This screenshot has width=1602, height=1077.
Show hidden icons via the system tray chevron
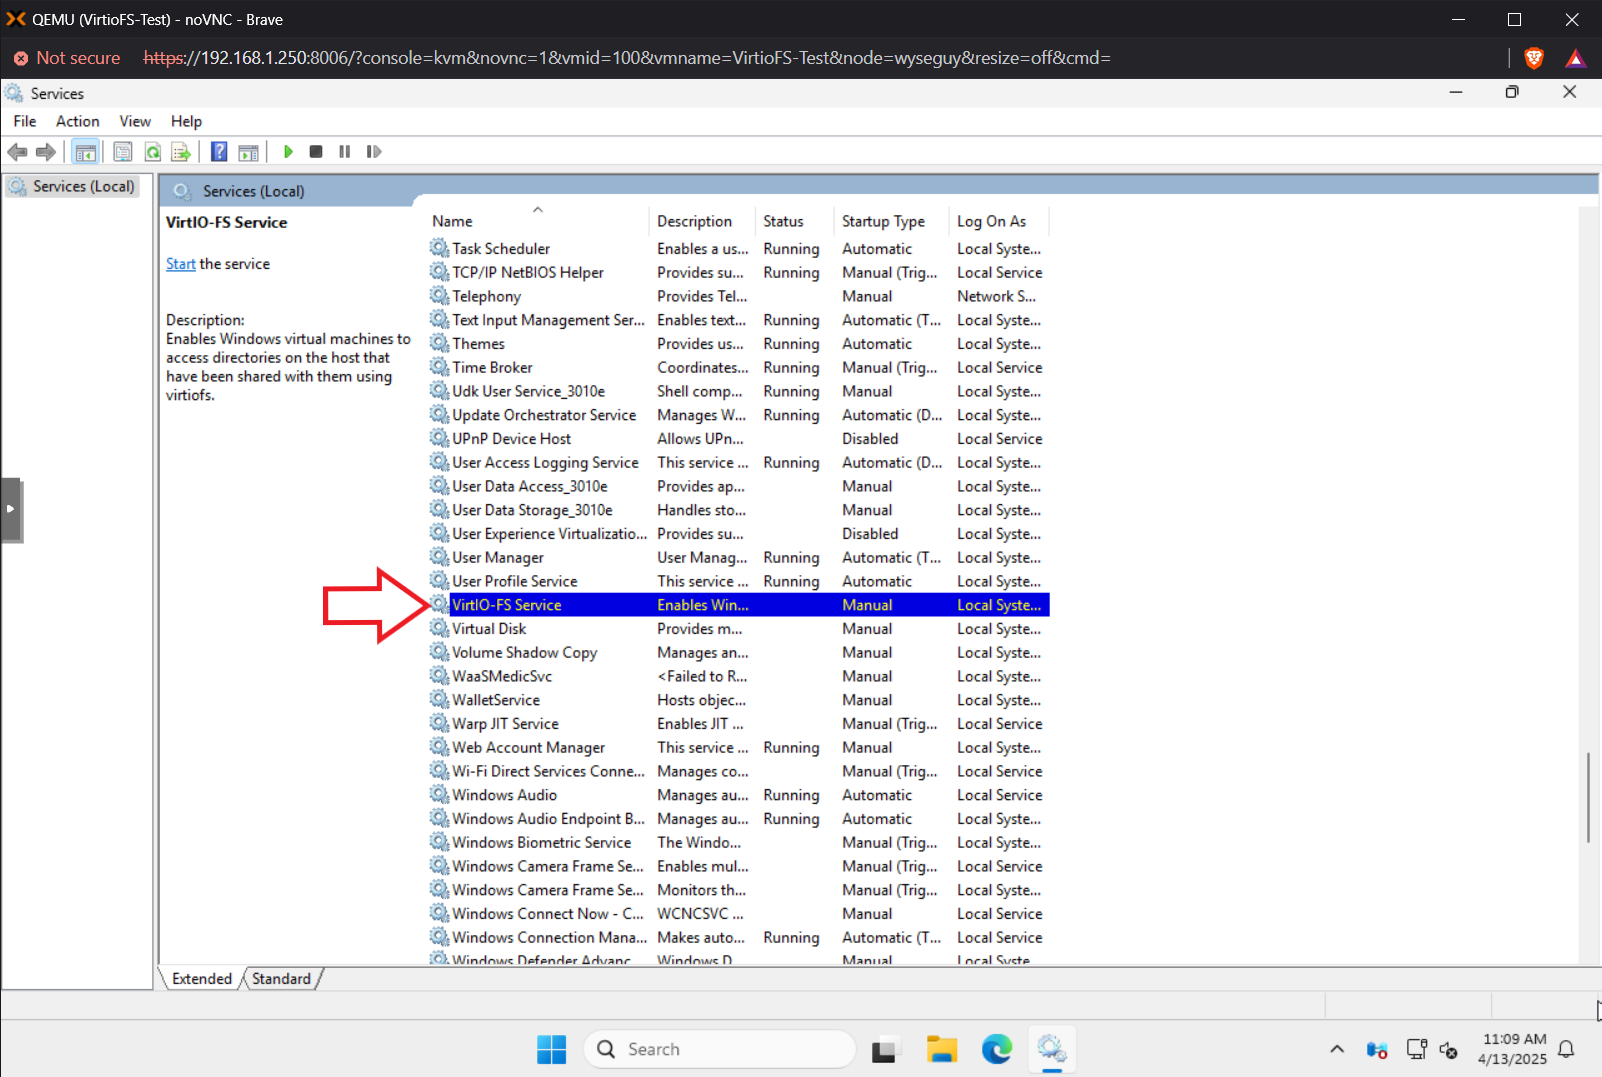click(1337, 1049)
